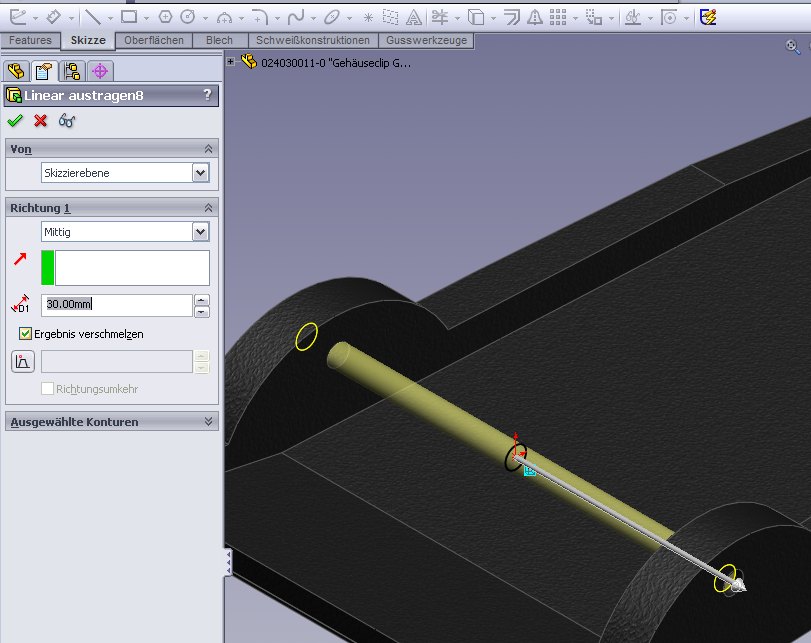Open the ConfigurationManager tab icon
Image resolution: width=811 pixels, height=643 pixels.
pyautogui.click(x=72, y=71)
